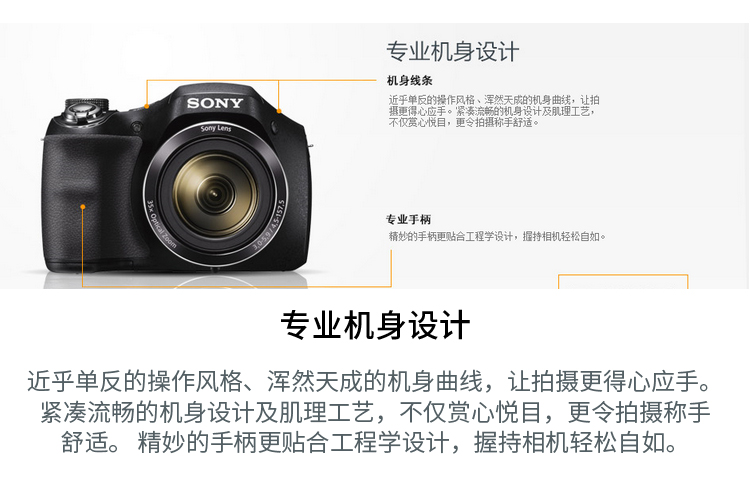This screenshot has height=494, width=750.
Task: Click the orange dot left of SONY logo
Action: 147,106
